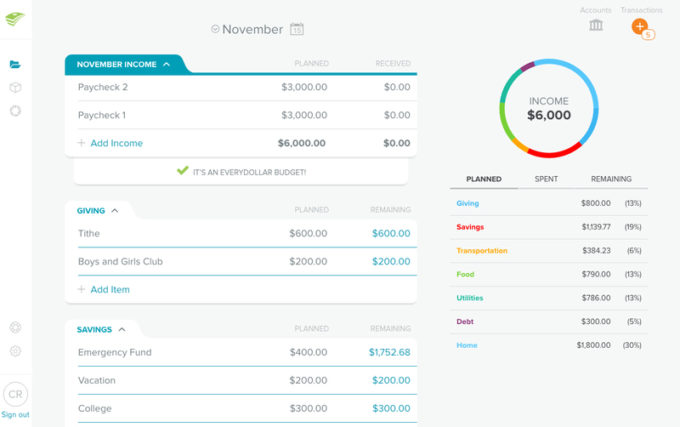Click the cube icon in left sidebar
Image resolution: width=680 pixels, height=427 pixels.
click(15, 87)
